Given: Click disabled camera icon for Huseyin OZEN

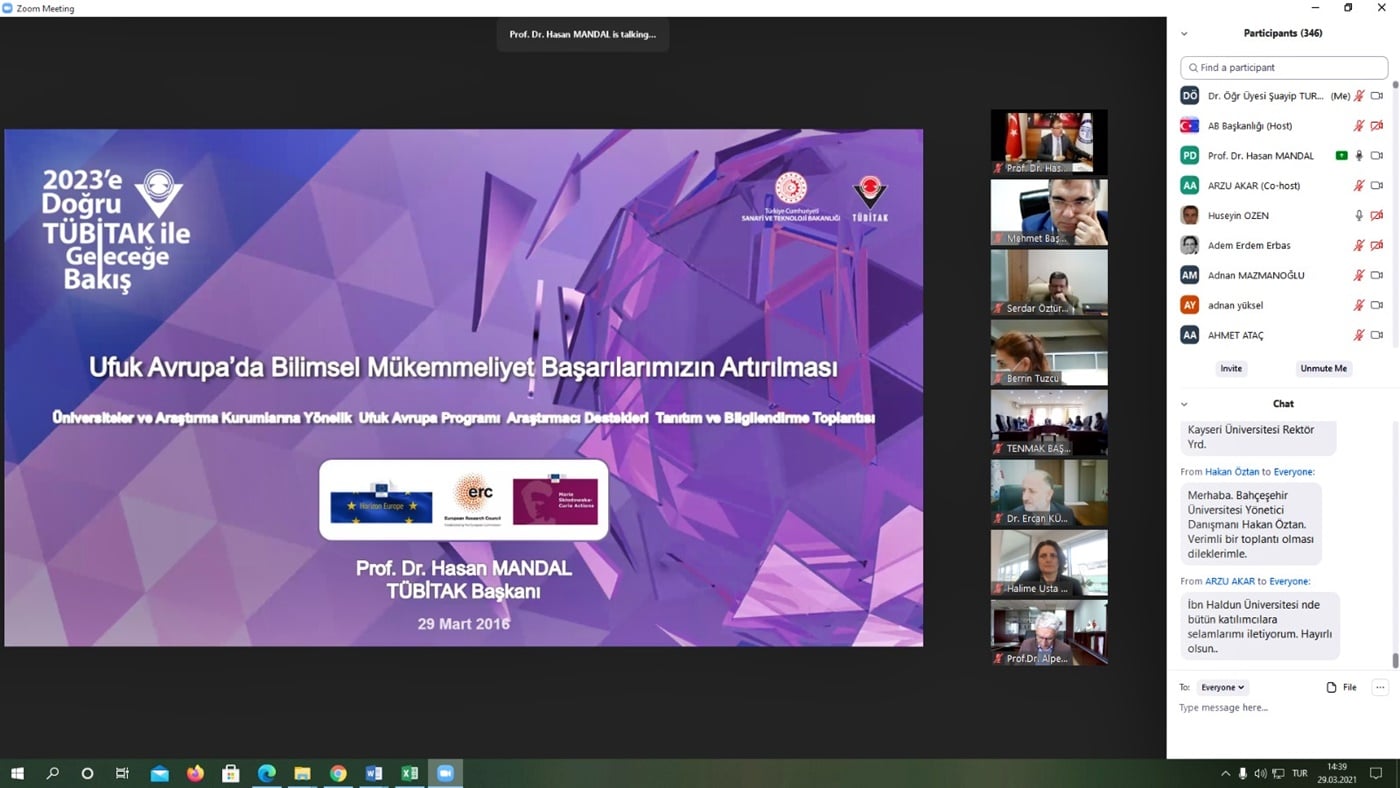Looking at the screenshot, I should click(1377, 216).
